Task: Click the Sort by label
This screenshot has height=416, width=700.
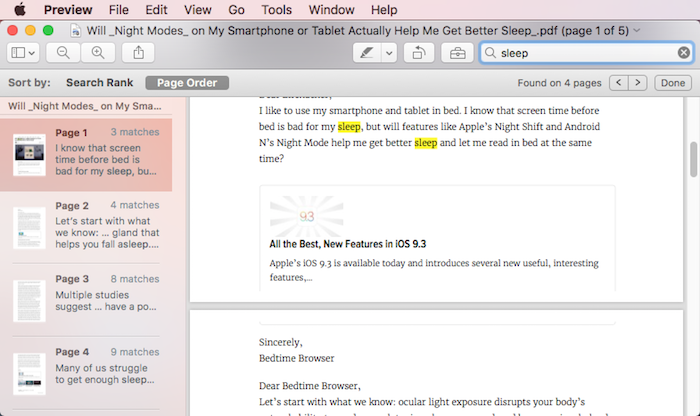Action: pyautogui.click(x=29, y=83)
